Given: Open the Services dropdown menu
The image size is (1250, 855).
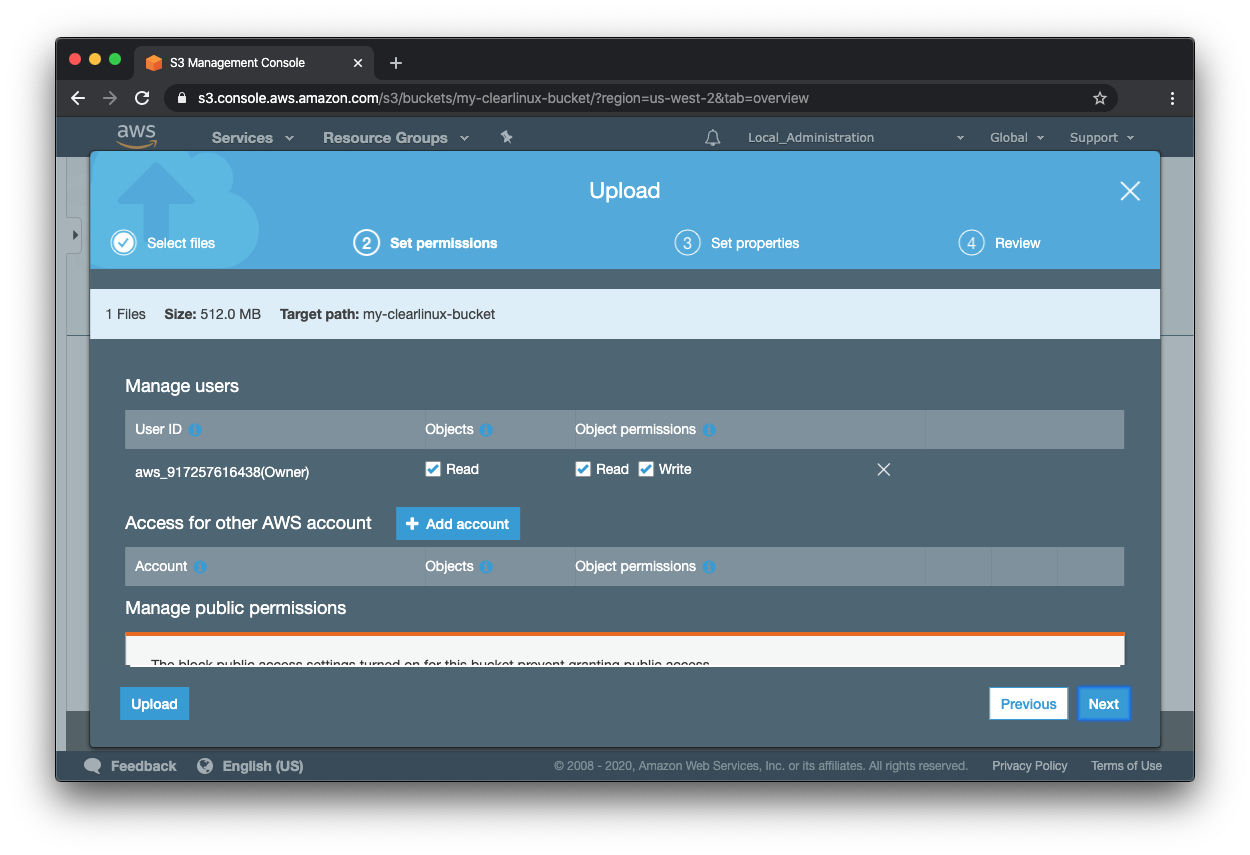Looking at the screenshot, I should click(x=252, y=138).
